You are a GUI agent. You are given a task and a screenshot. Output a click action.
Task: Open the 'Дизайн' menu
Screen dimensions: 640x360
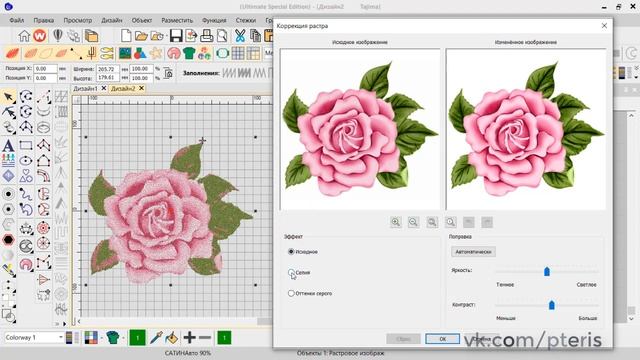(112, 20)
